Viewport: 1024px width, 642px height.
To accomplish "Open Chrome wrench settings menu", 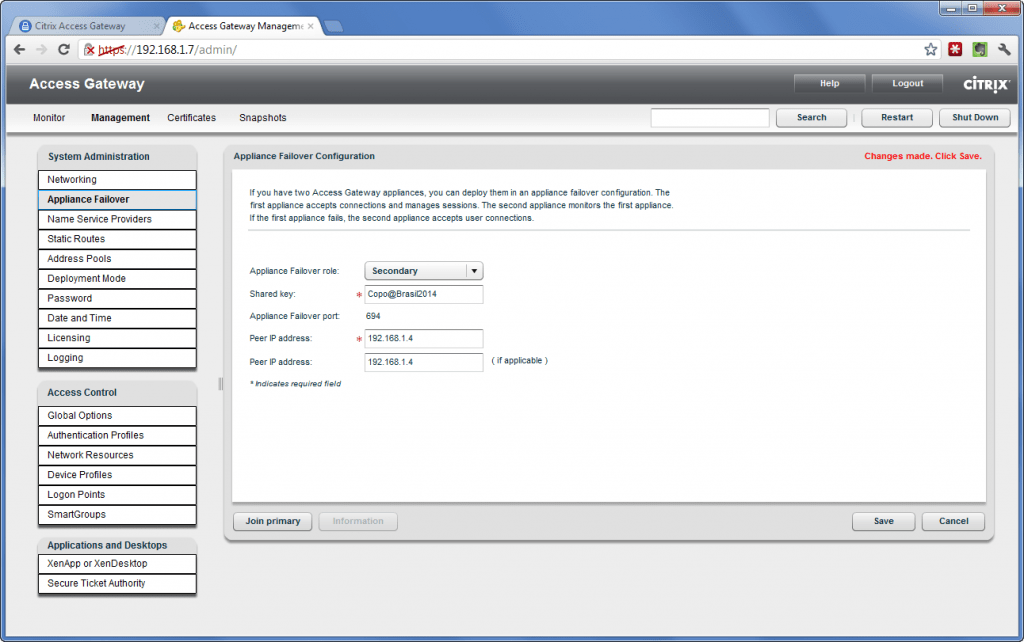I will coord(1004,50).
